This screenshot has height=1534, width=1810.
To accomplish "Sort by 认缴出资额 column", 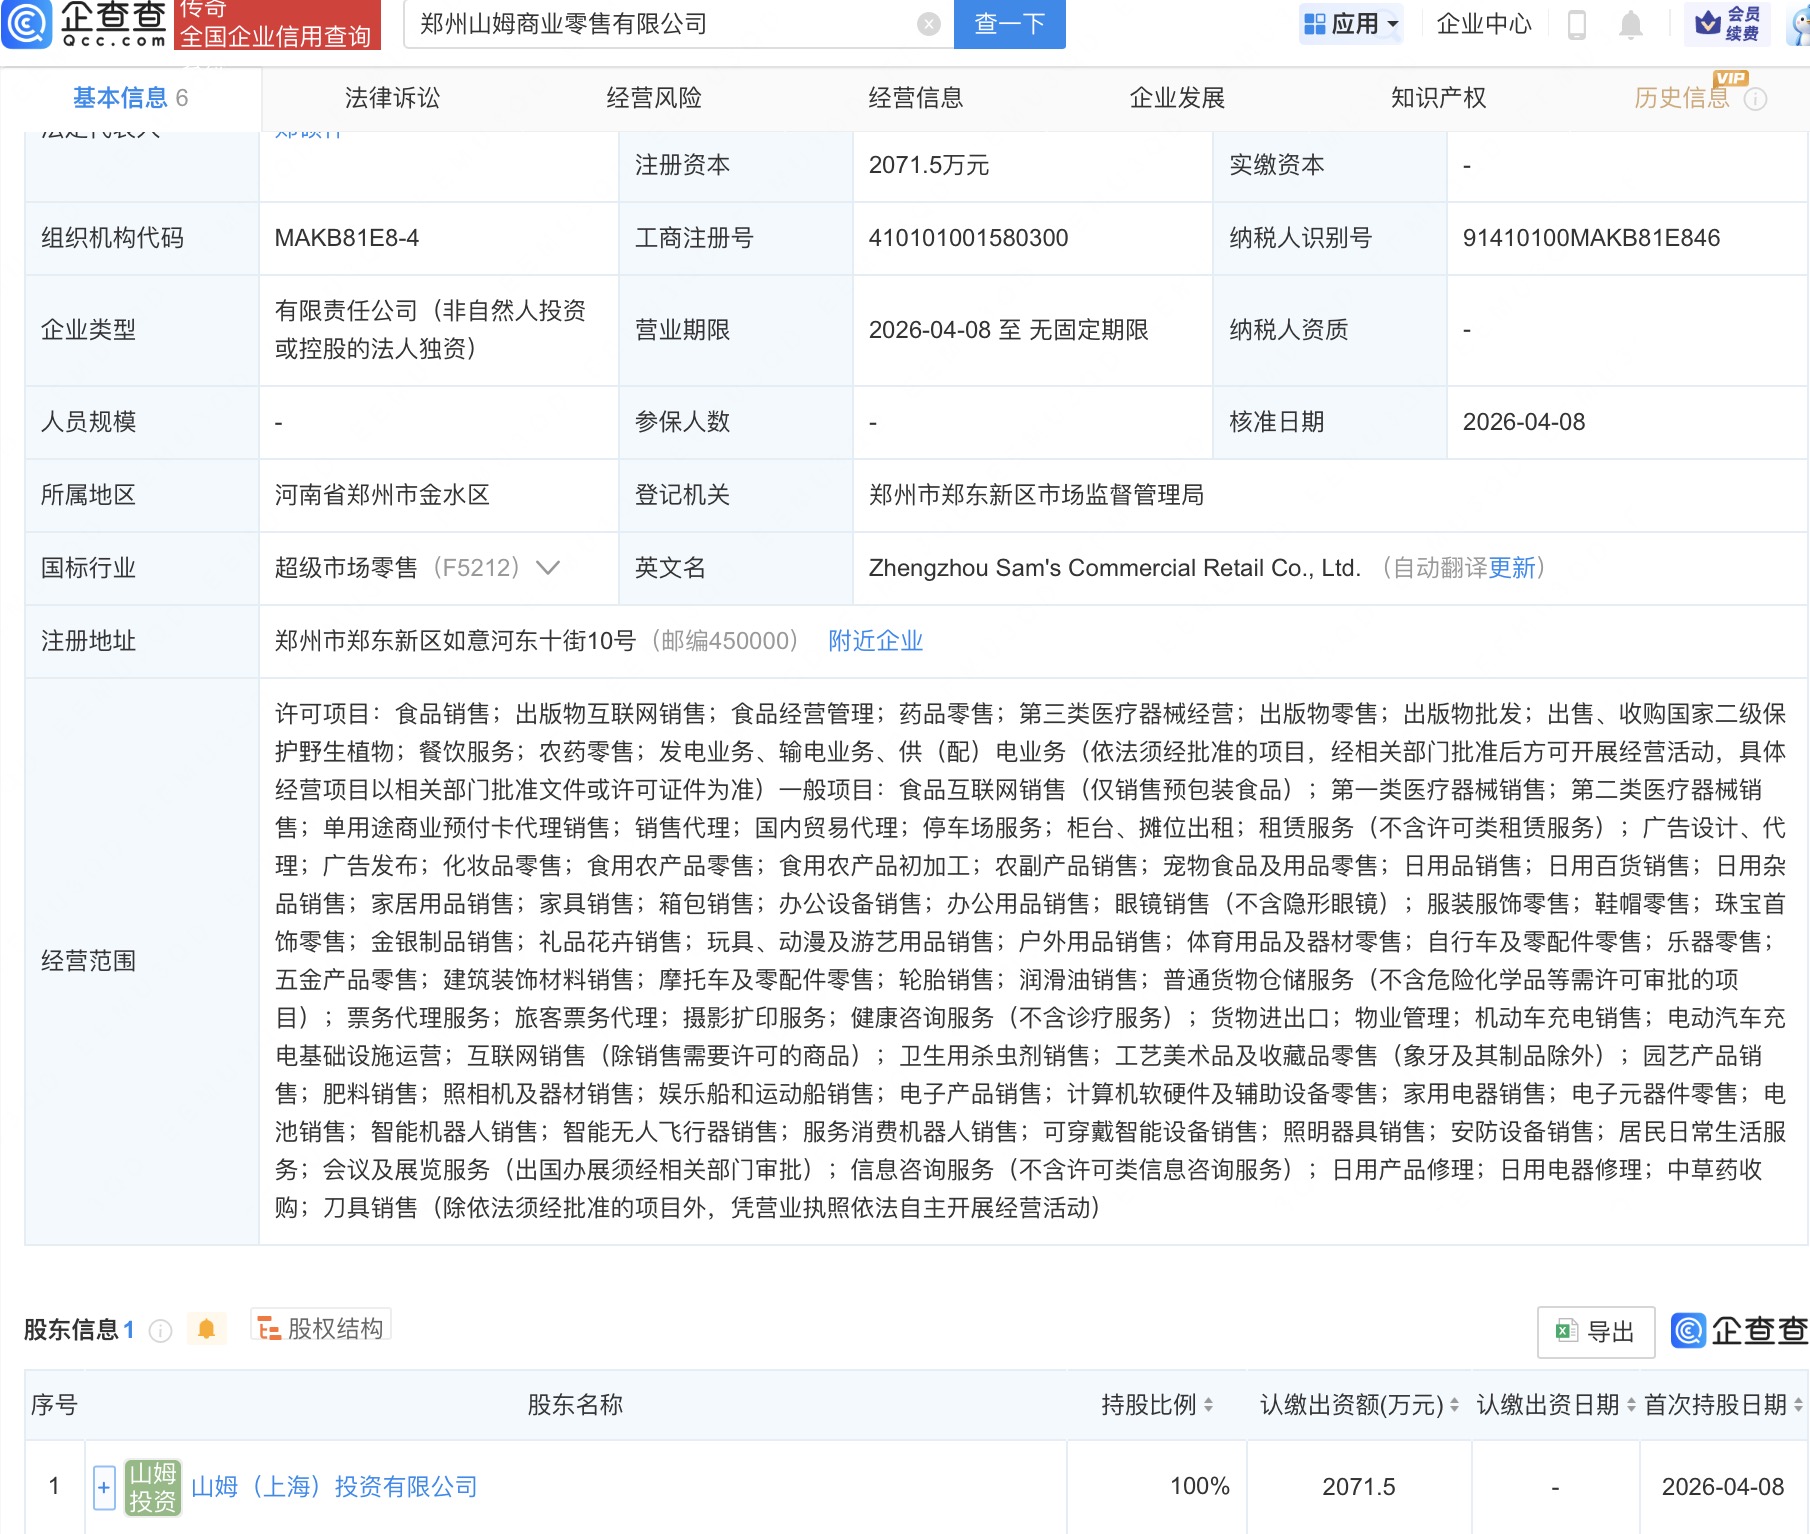I will [1454, 1405].
